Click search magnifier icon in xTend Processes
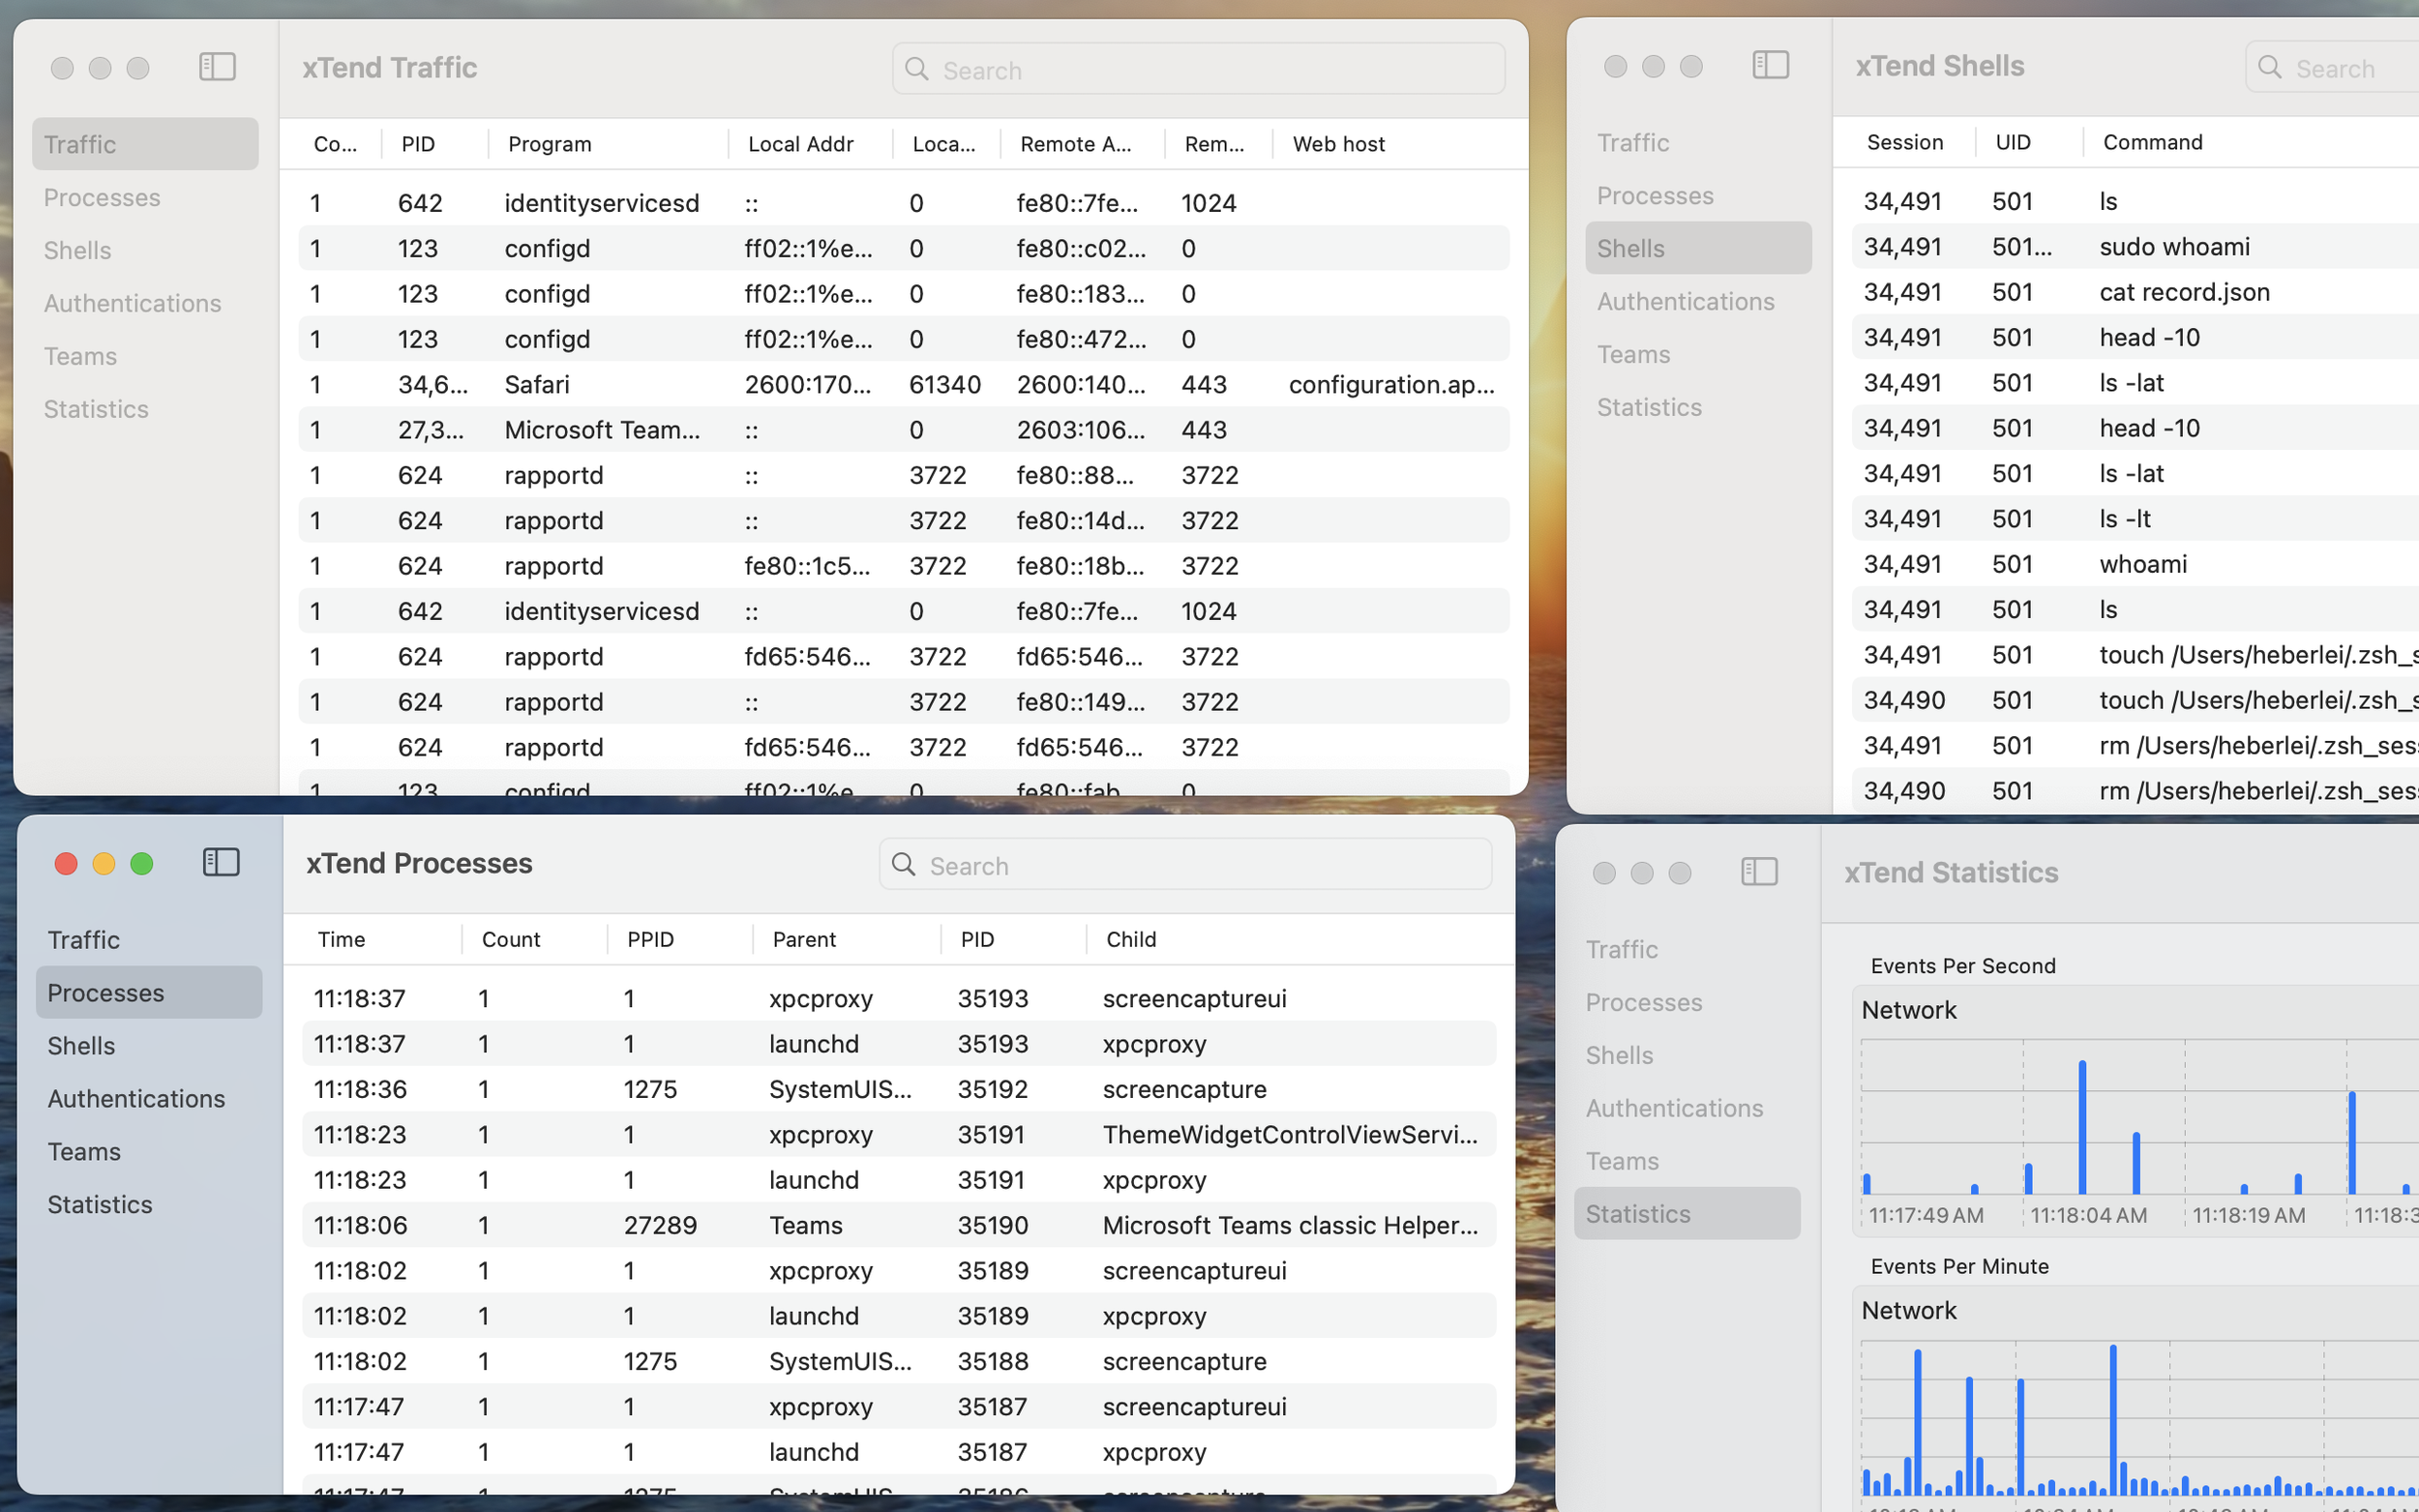 (x=903, y=864)
